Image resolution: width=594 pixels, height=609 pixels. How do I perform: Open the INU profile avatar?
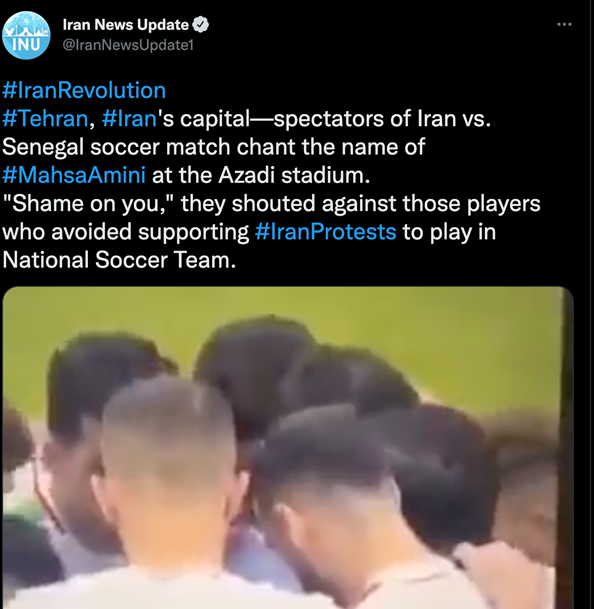tap(26, 35)
